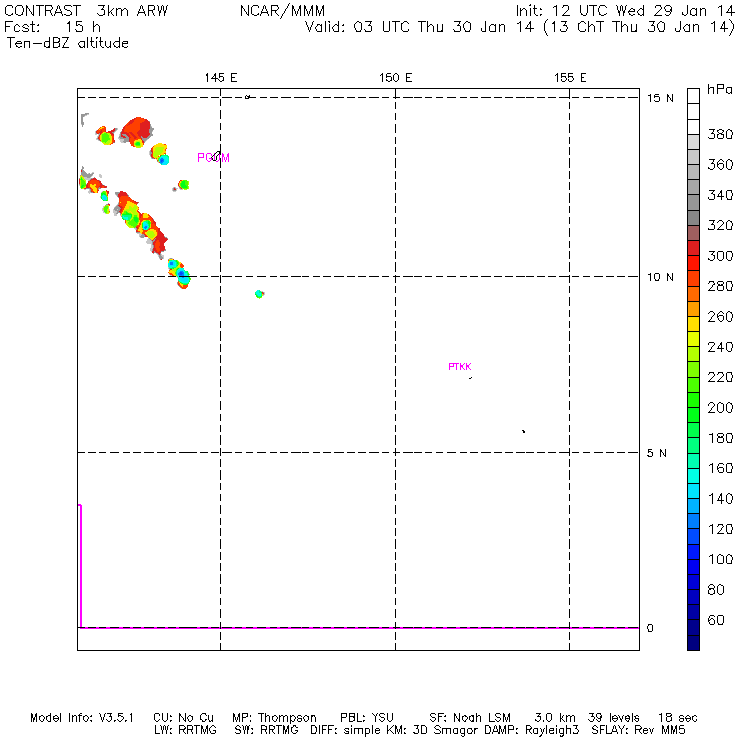This screenshot has width=740, height=740.
Task: Click the 'DIFF: simple' setting text
Action: pos(345,730)
